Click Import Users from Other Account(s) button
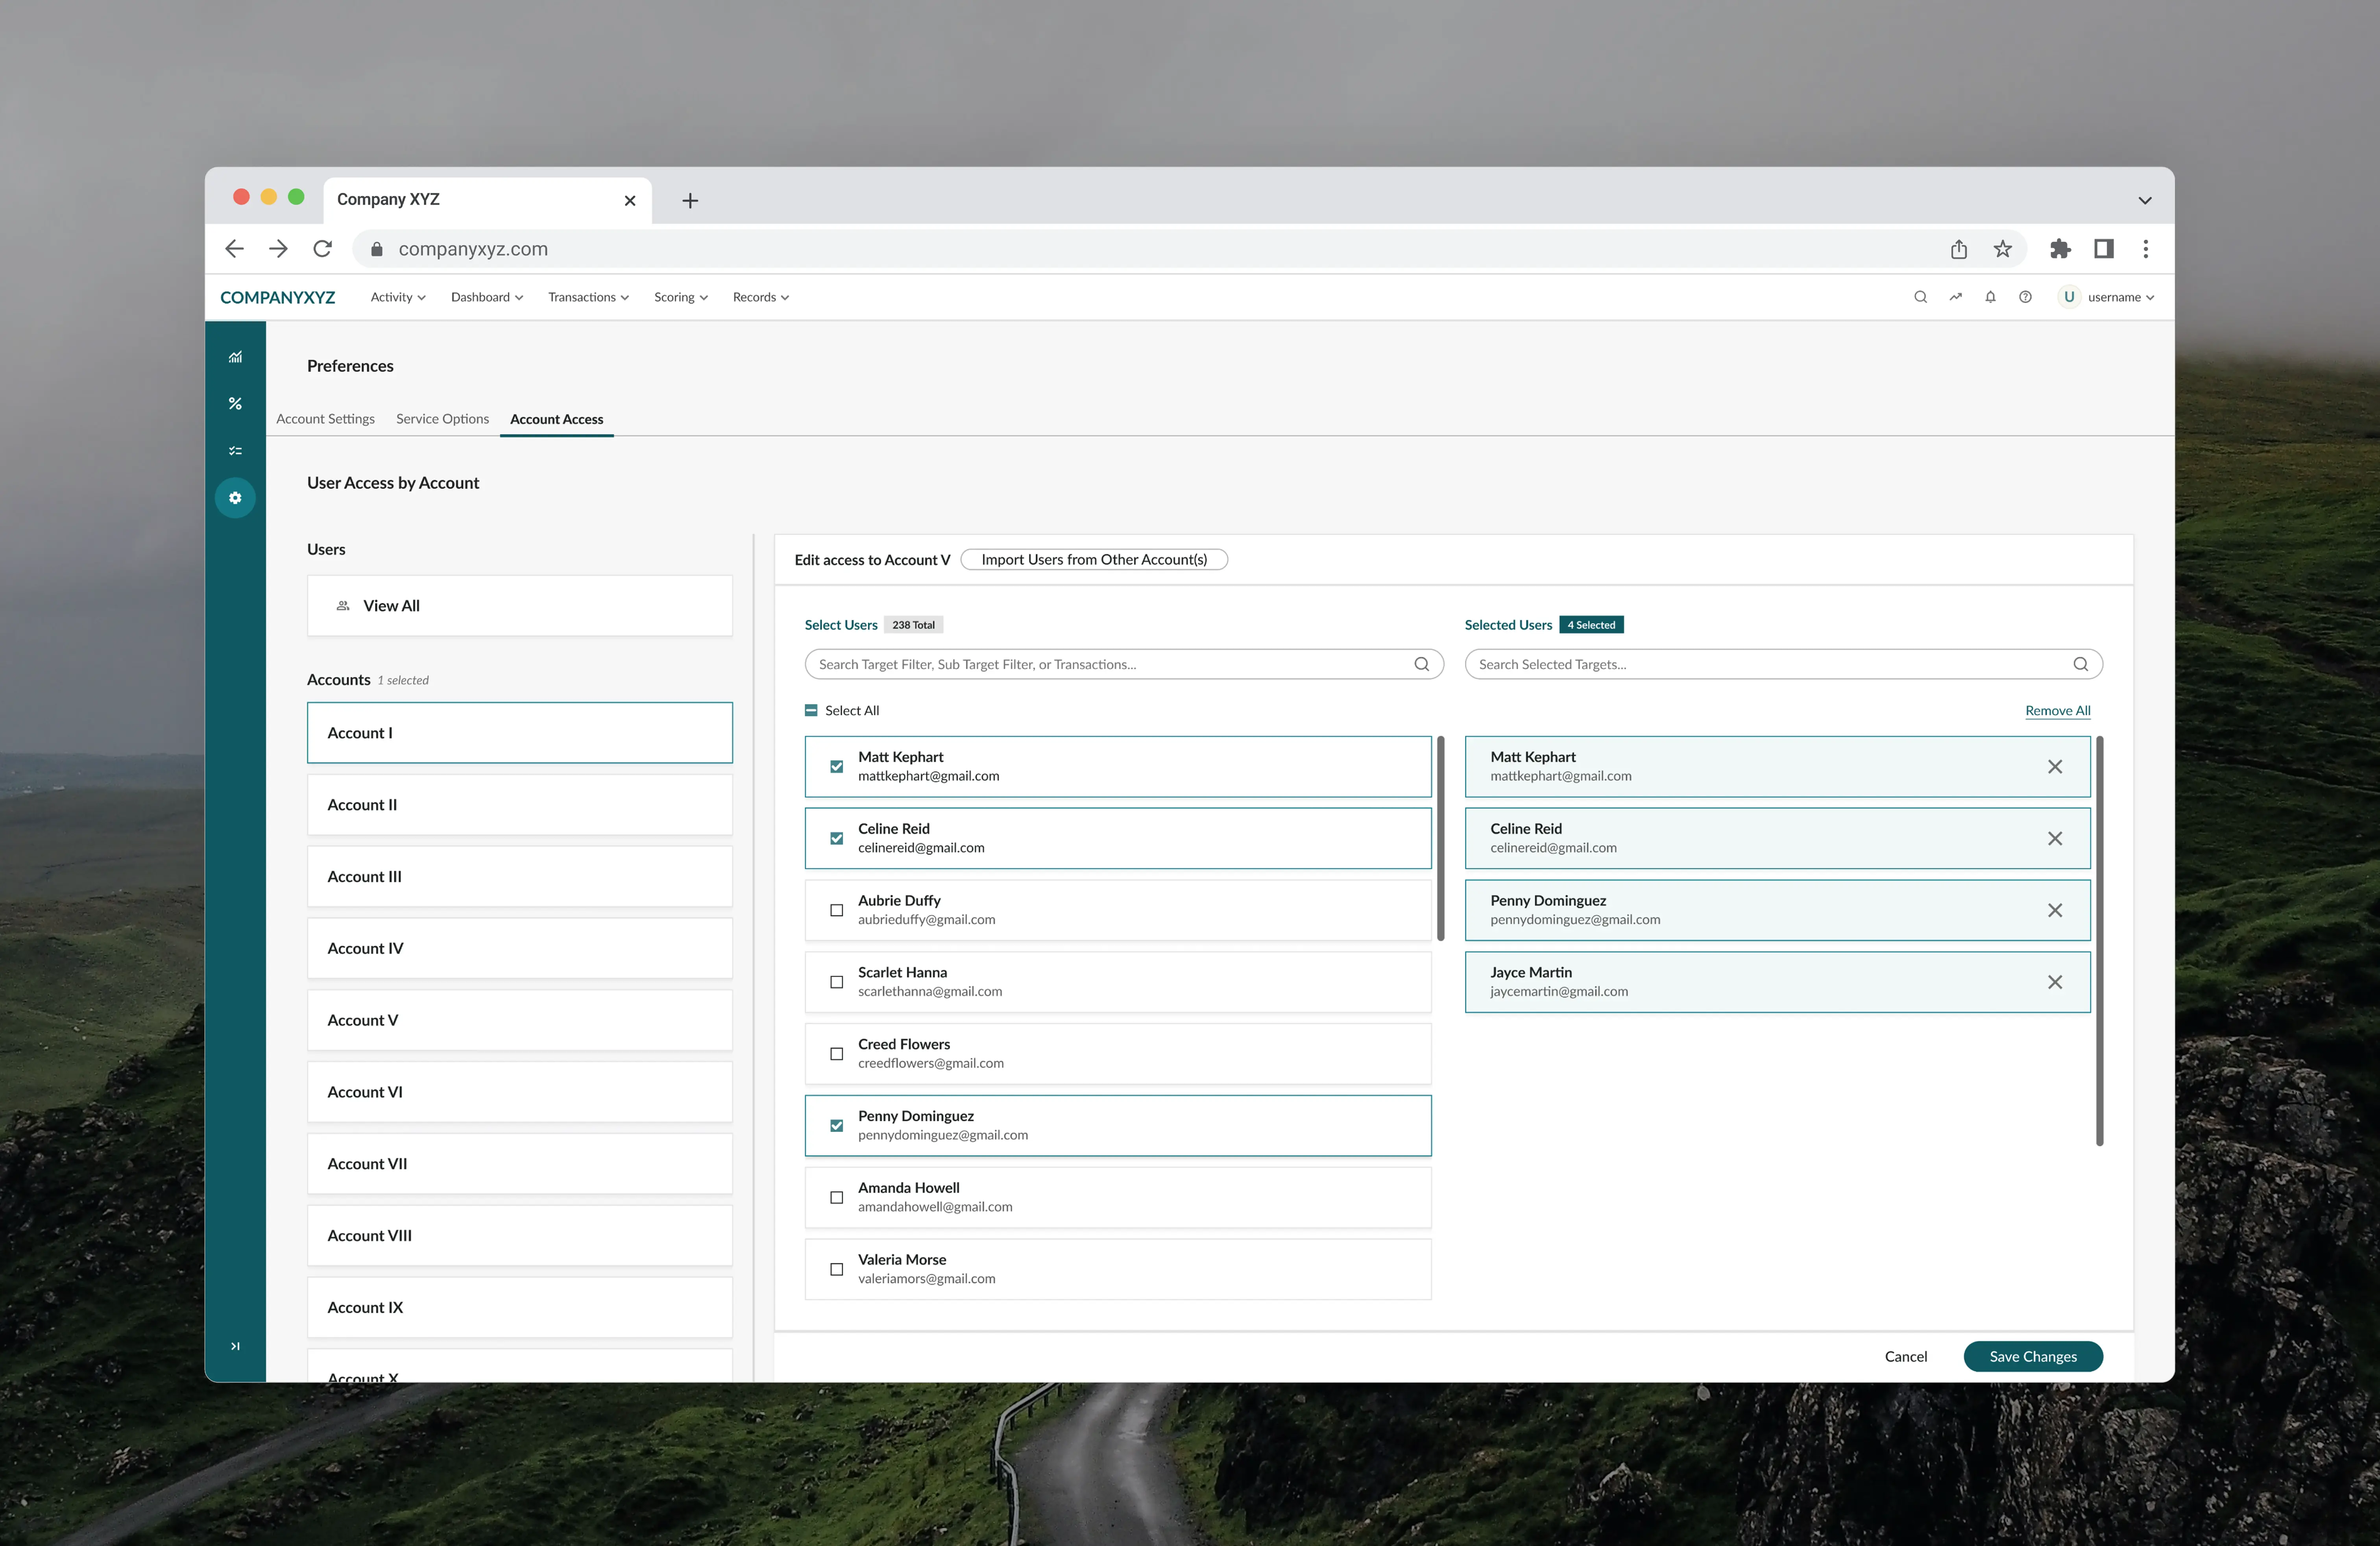This screenshot has height=1546, width=2380. (x=1093, y=560)
